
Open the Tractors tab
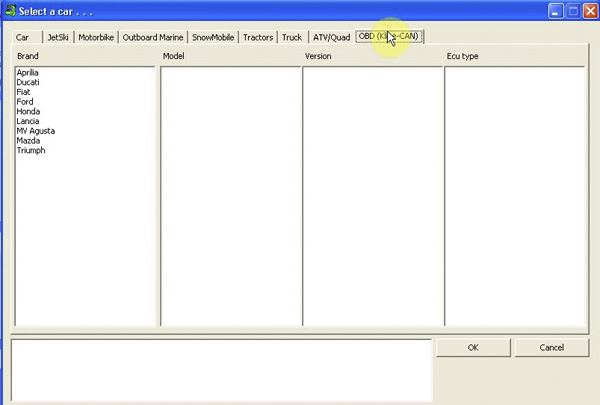click(258, 37)
